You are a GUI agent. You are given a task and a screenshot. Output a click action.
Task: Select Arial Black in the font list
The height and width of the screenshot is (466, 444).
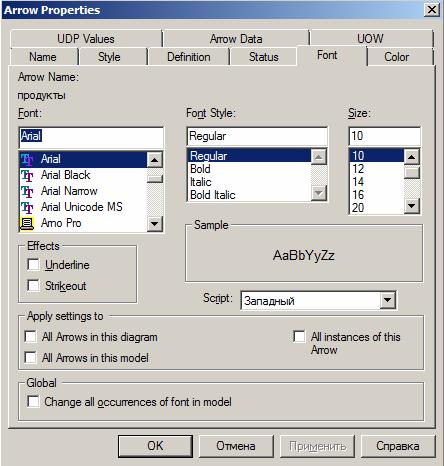(x=83, y=175)
